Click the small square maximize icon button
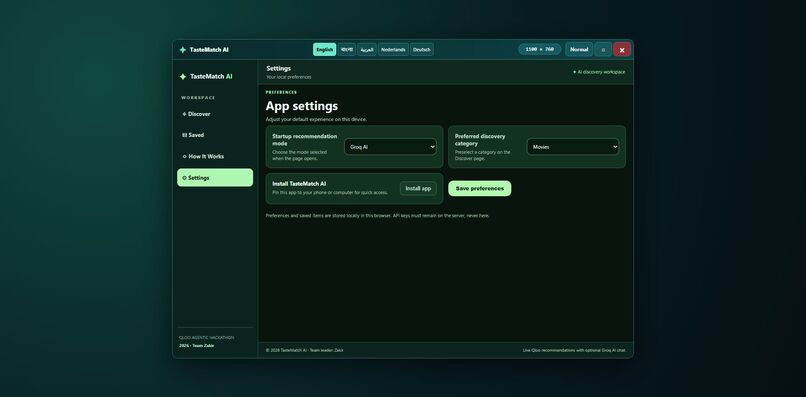This screenshot has height=397, width=806. pyautogui.click(x=603, y=50)
